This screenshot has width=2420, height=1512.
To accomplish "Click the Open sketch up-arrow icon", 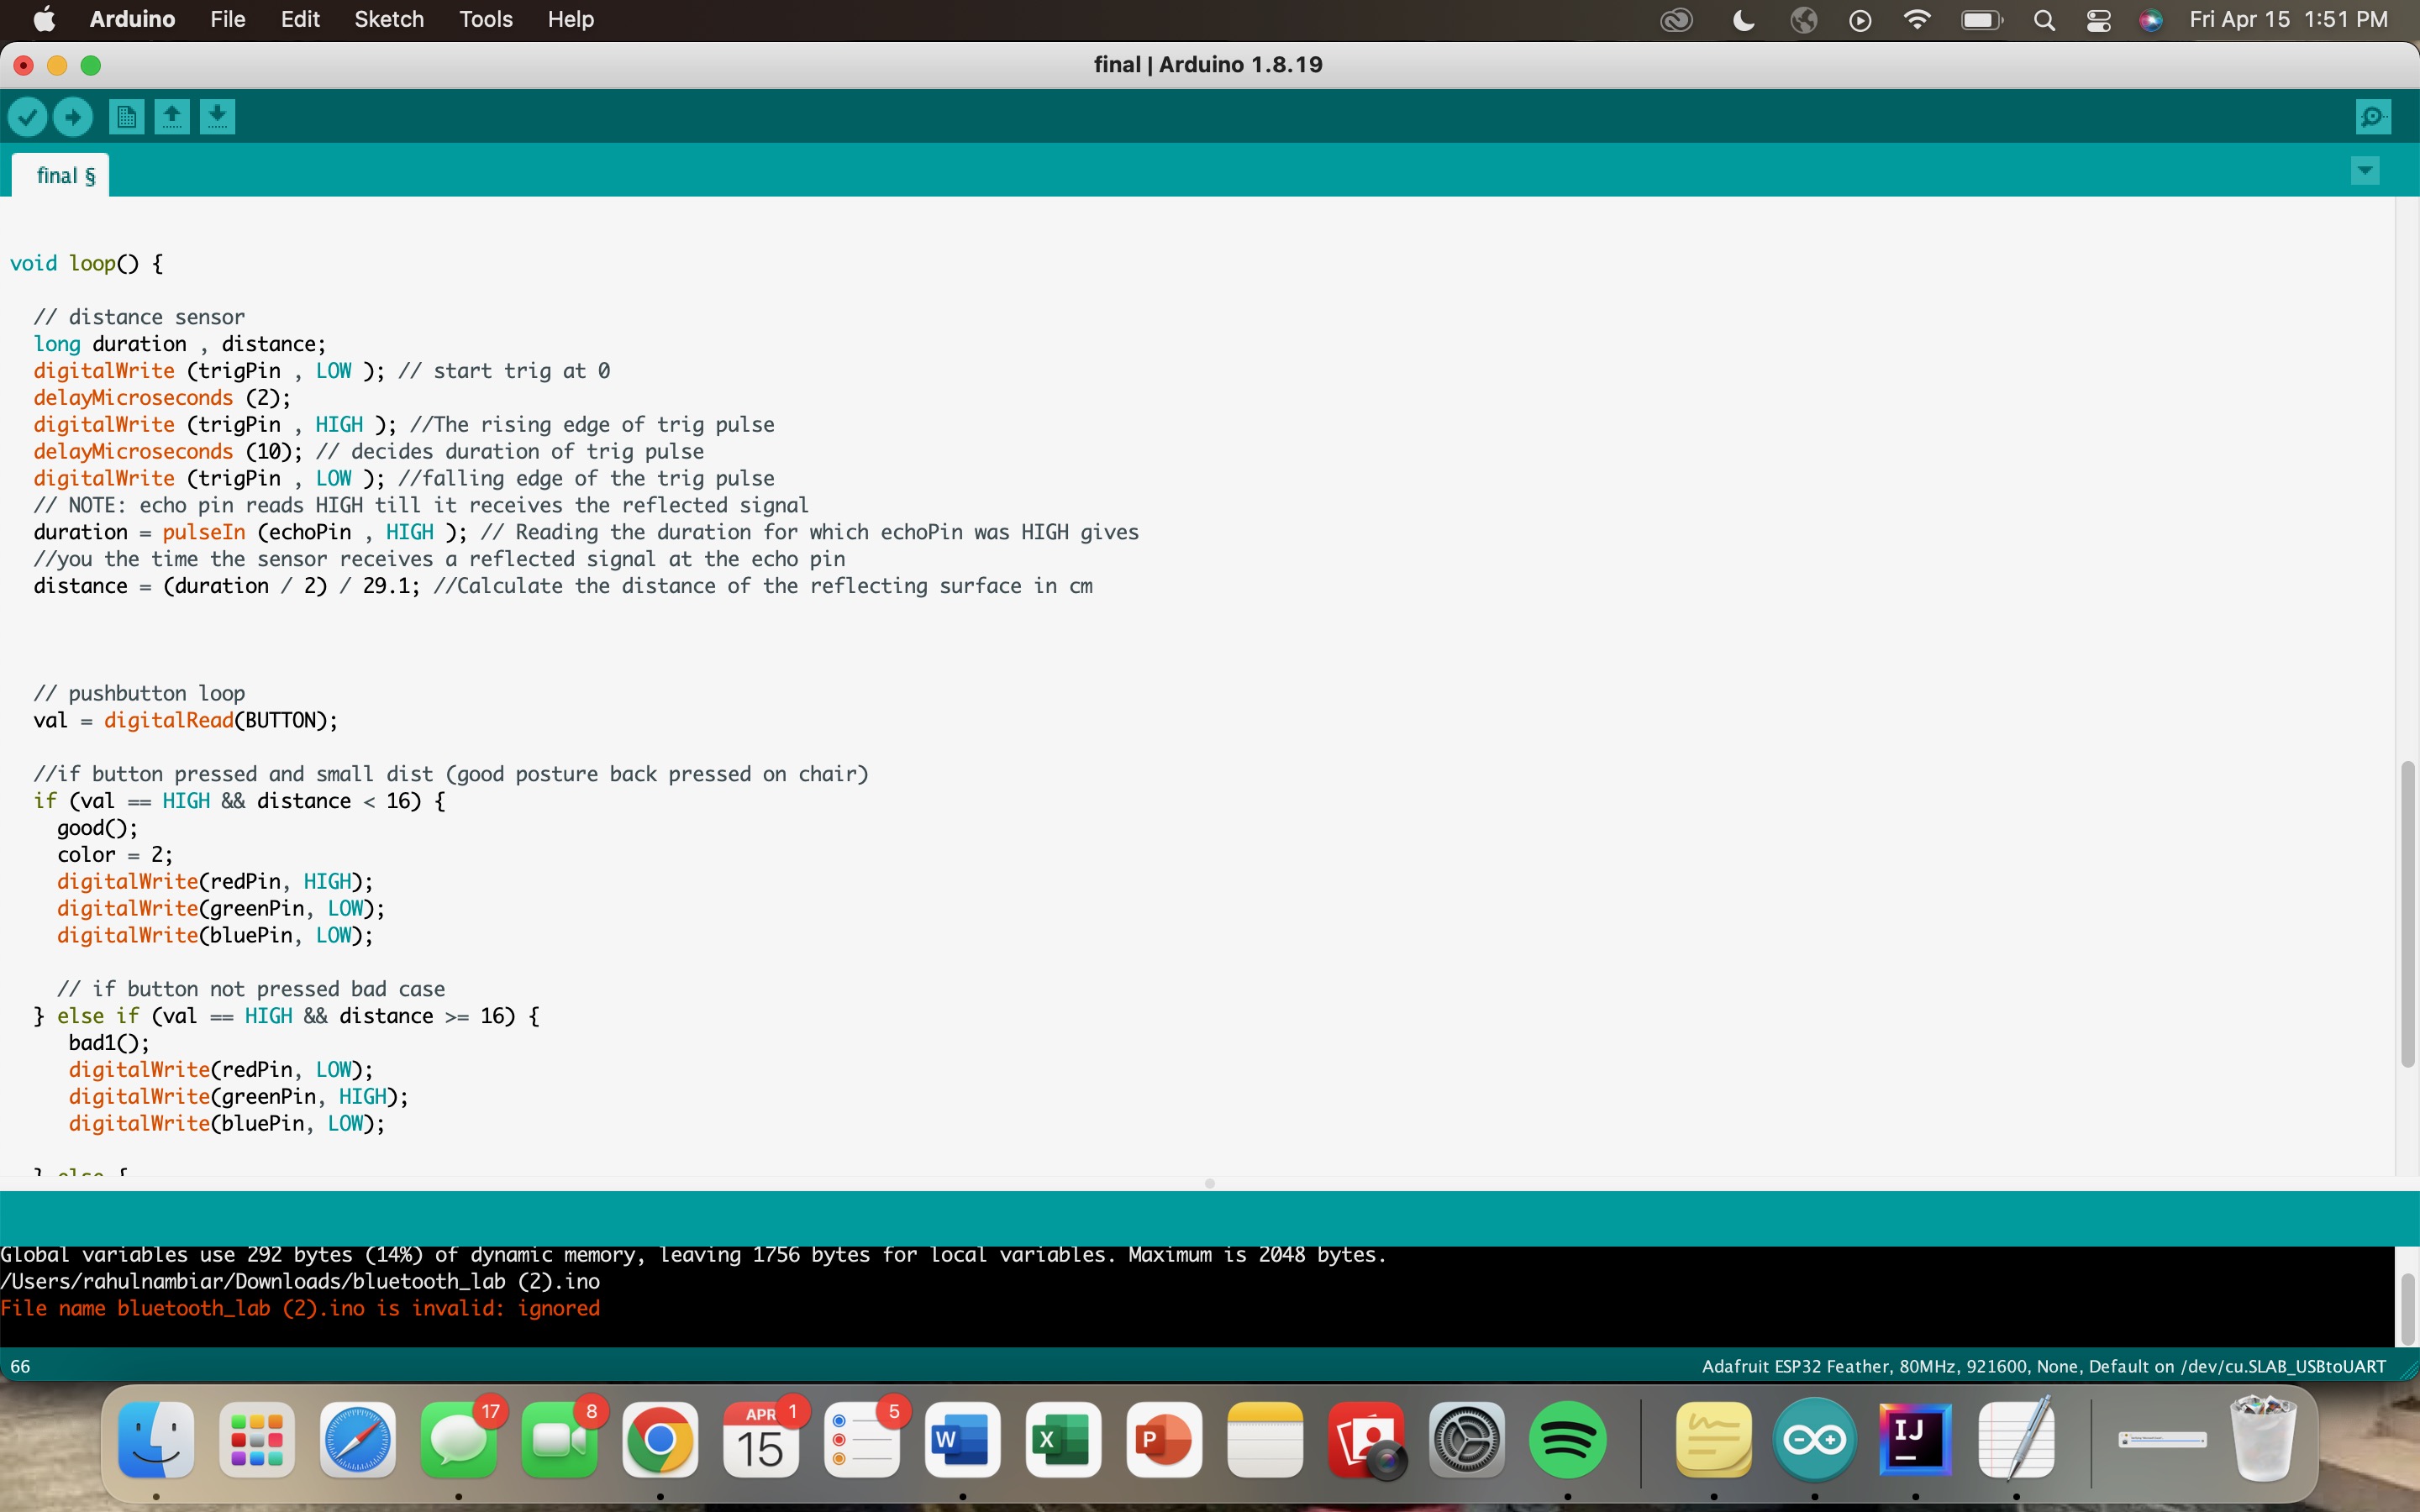I will 172,117.
